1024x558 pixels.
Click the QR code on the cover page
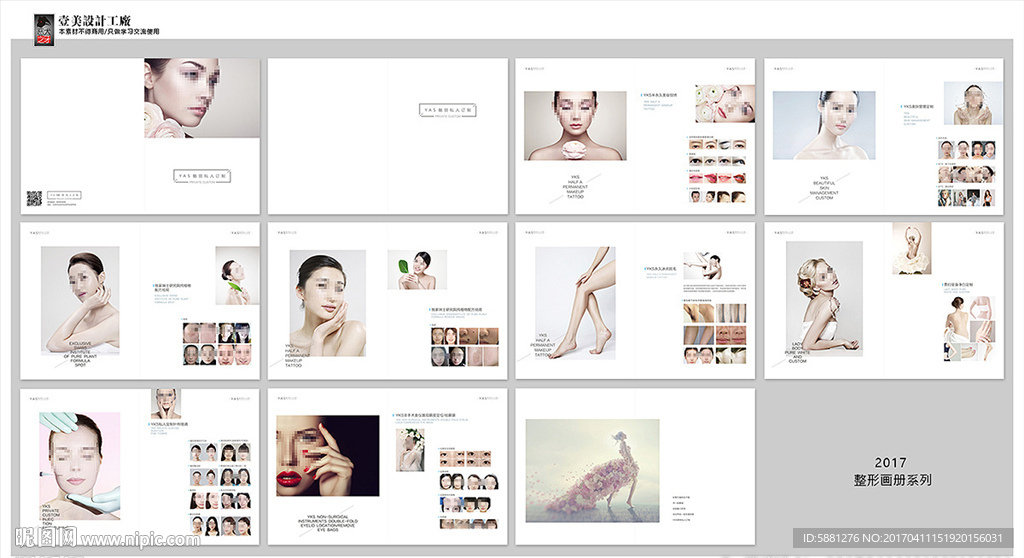point(34,198)
